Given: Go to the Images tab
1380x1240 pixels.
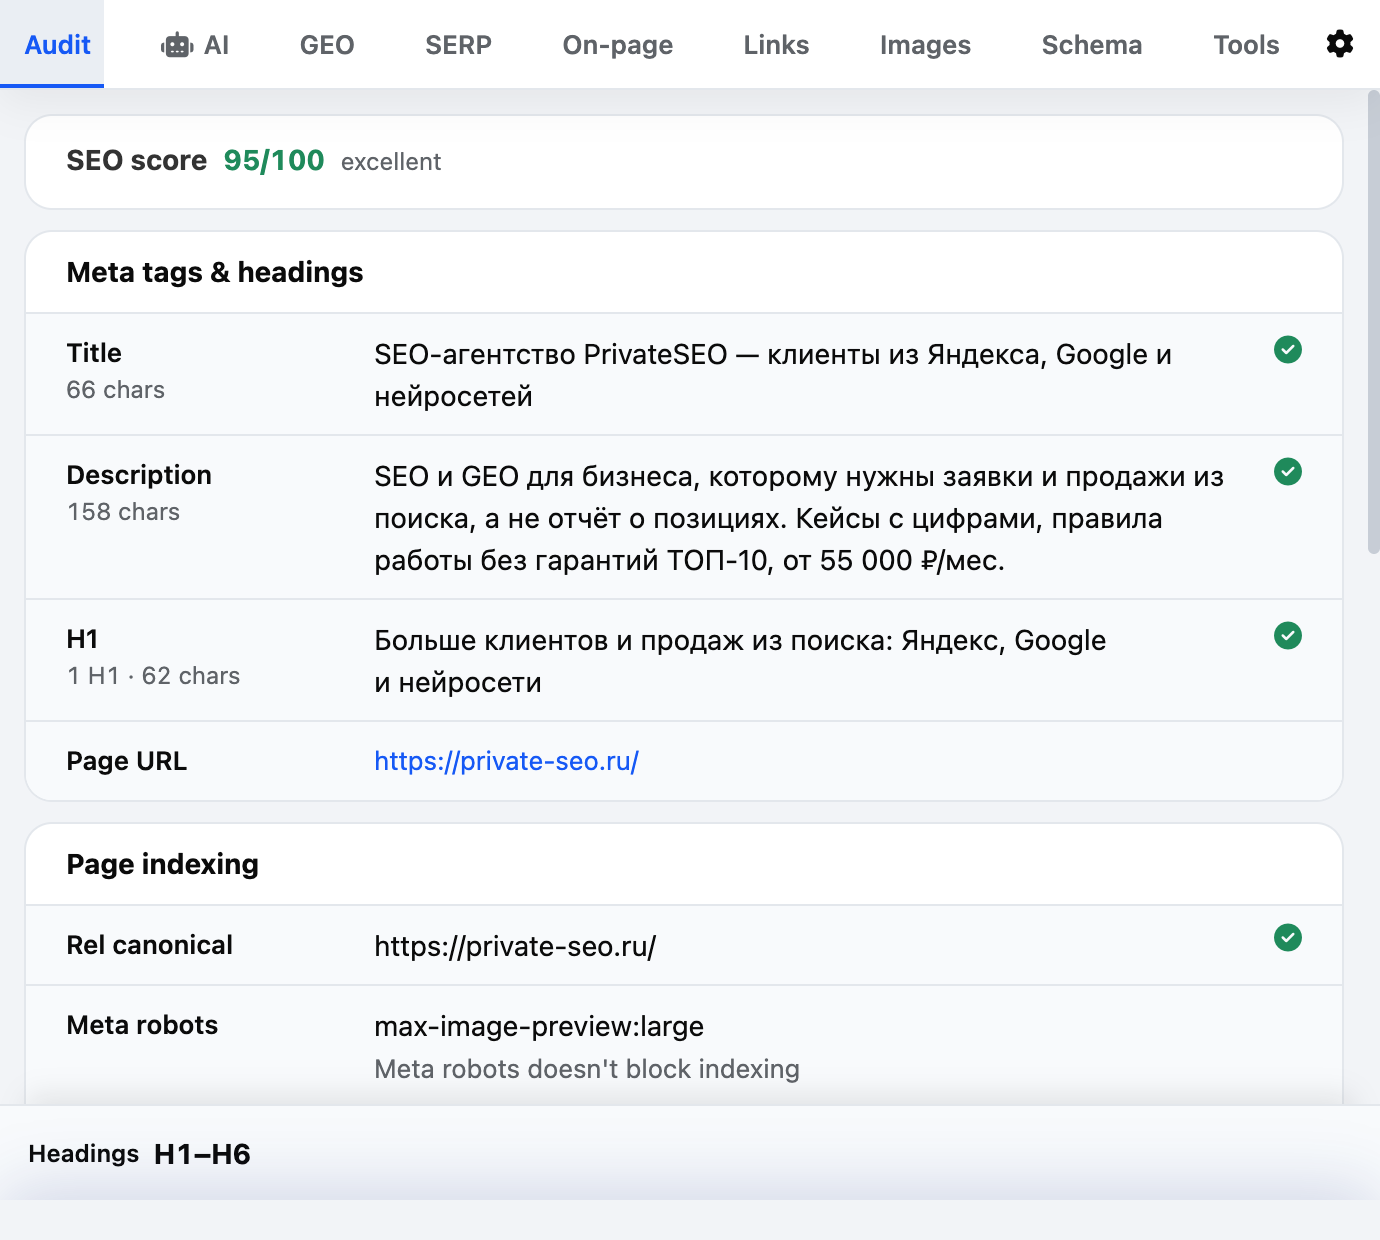Looking at the screenshot, I should (x=925, y=45).
